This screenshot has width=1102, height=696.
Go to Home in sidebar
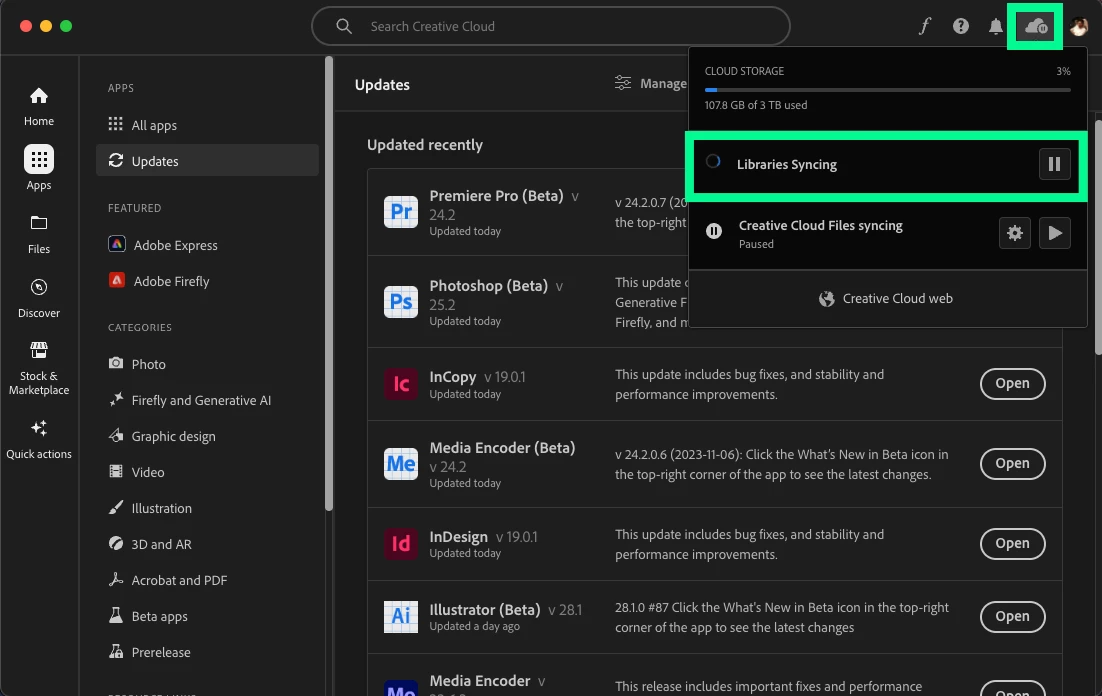[39, 106]
